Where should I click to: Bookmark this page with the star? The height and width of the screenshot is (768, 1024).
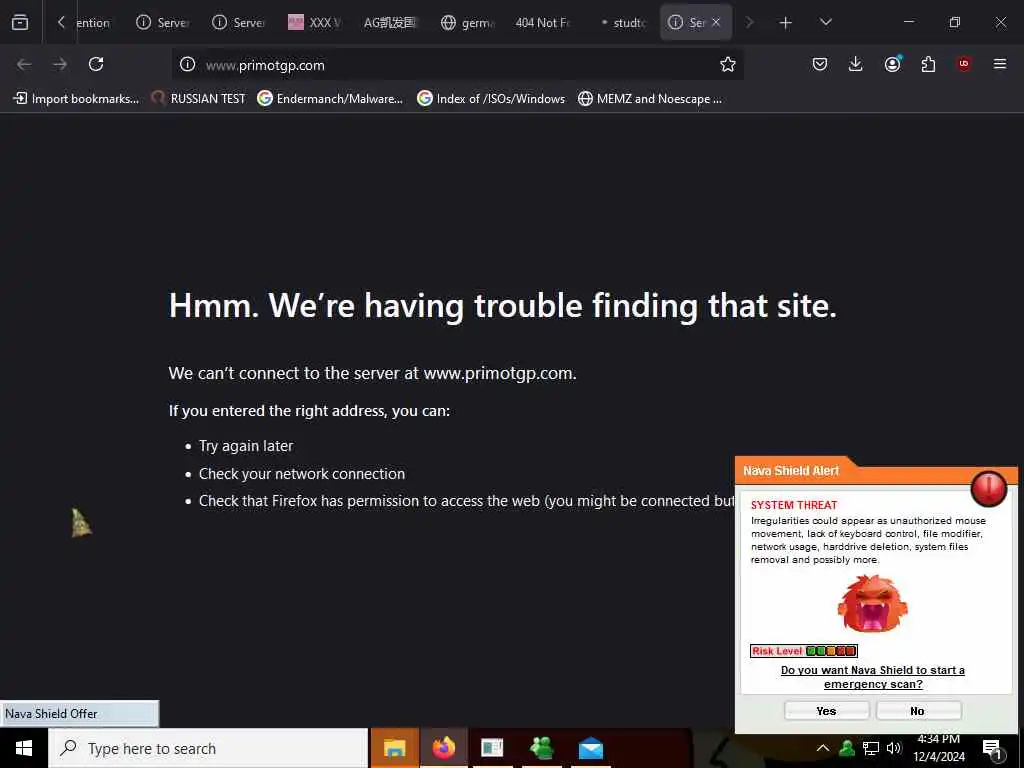point(728,64)
